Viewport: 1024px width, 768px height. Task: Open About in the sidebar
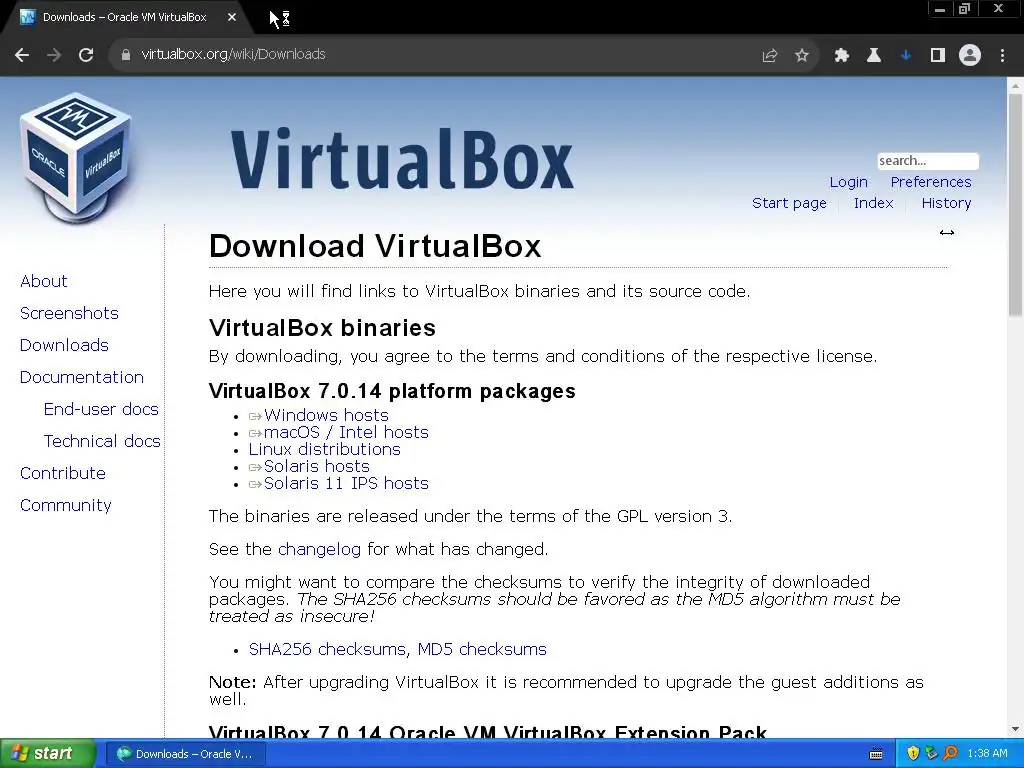(44, 281)
